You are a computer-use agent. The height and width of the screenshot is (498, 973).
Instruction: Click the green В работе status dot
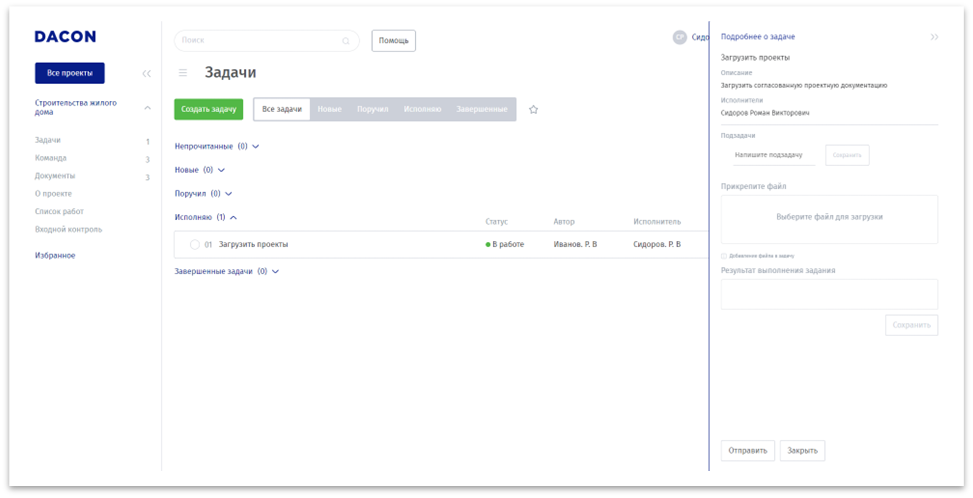[x=488, y=244]
